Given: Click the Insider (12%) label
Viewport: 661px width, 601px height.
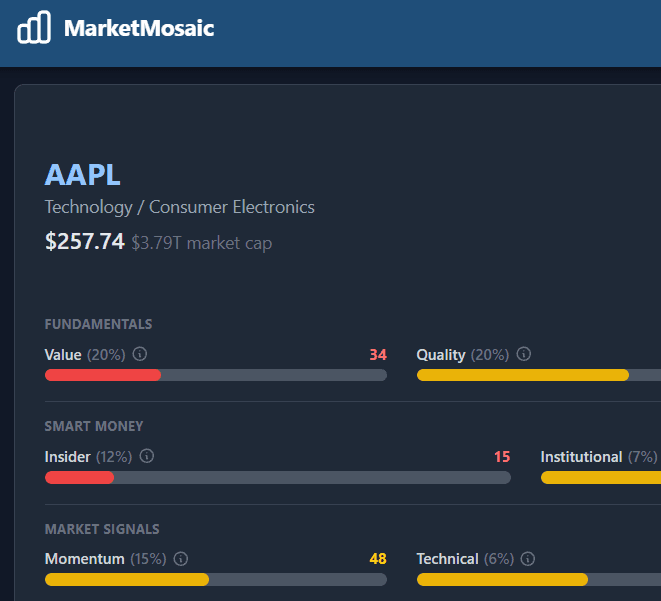Looking at the screenshot, I should [89, 457].
